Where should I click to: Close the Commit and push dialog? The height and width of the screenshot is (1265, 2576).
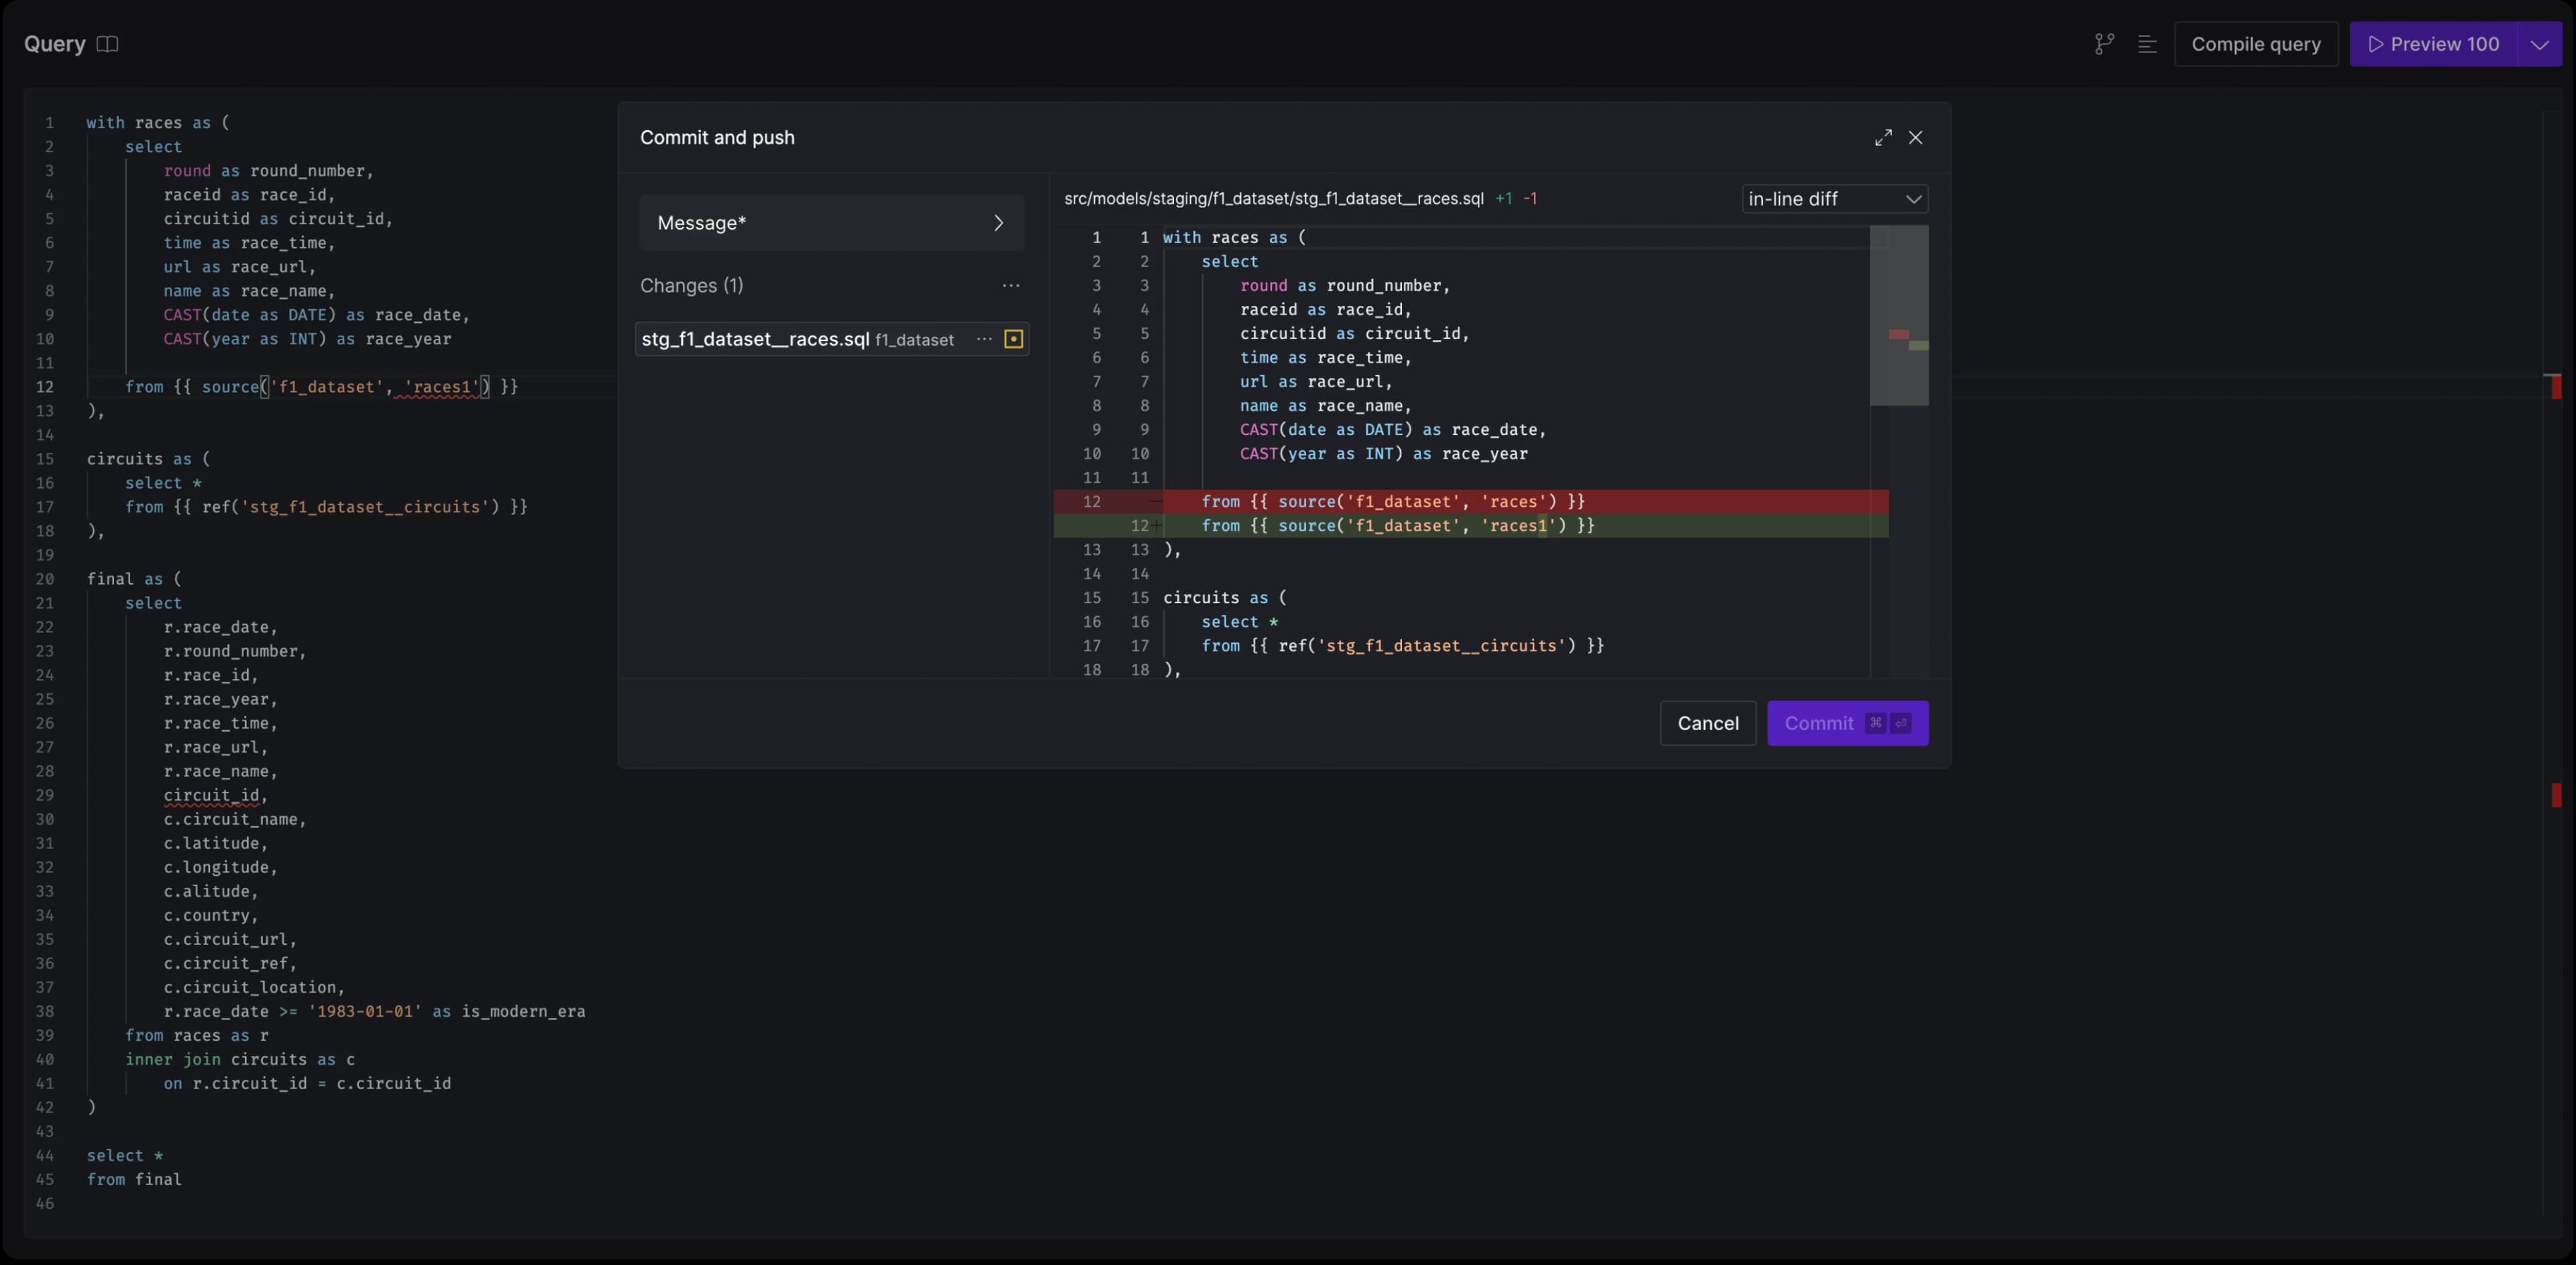tap(1915, 138)
